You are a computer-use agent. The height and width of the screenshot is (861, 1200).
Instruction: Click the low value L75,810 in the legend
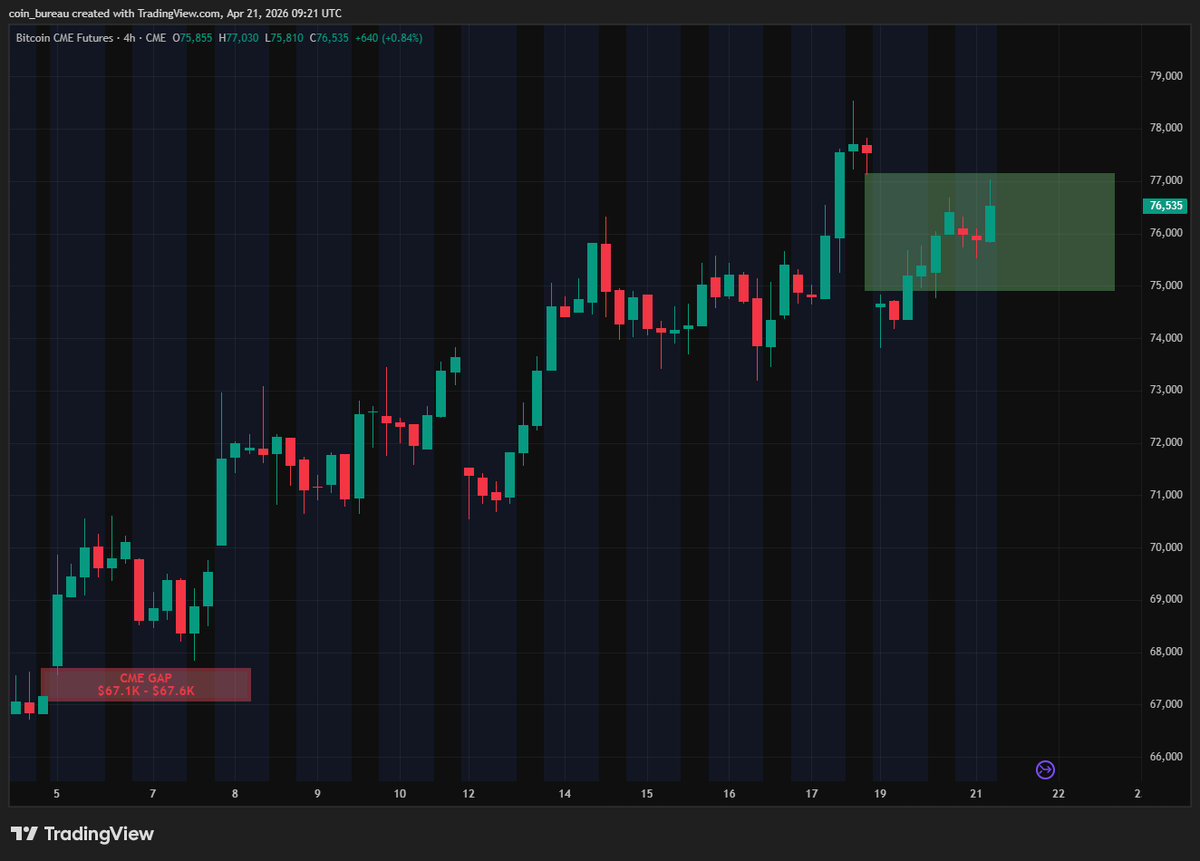tap(284, 38)
